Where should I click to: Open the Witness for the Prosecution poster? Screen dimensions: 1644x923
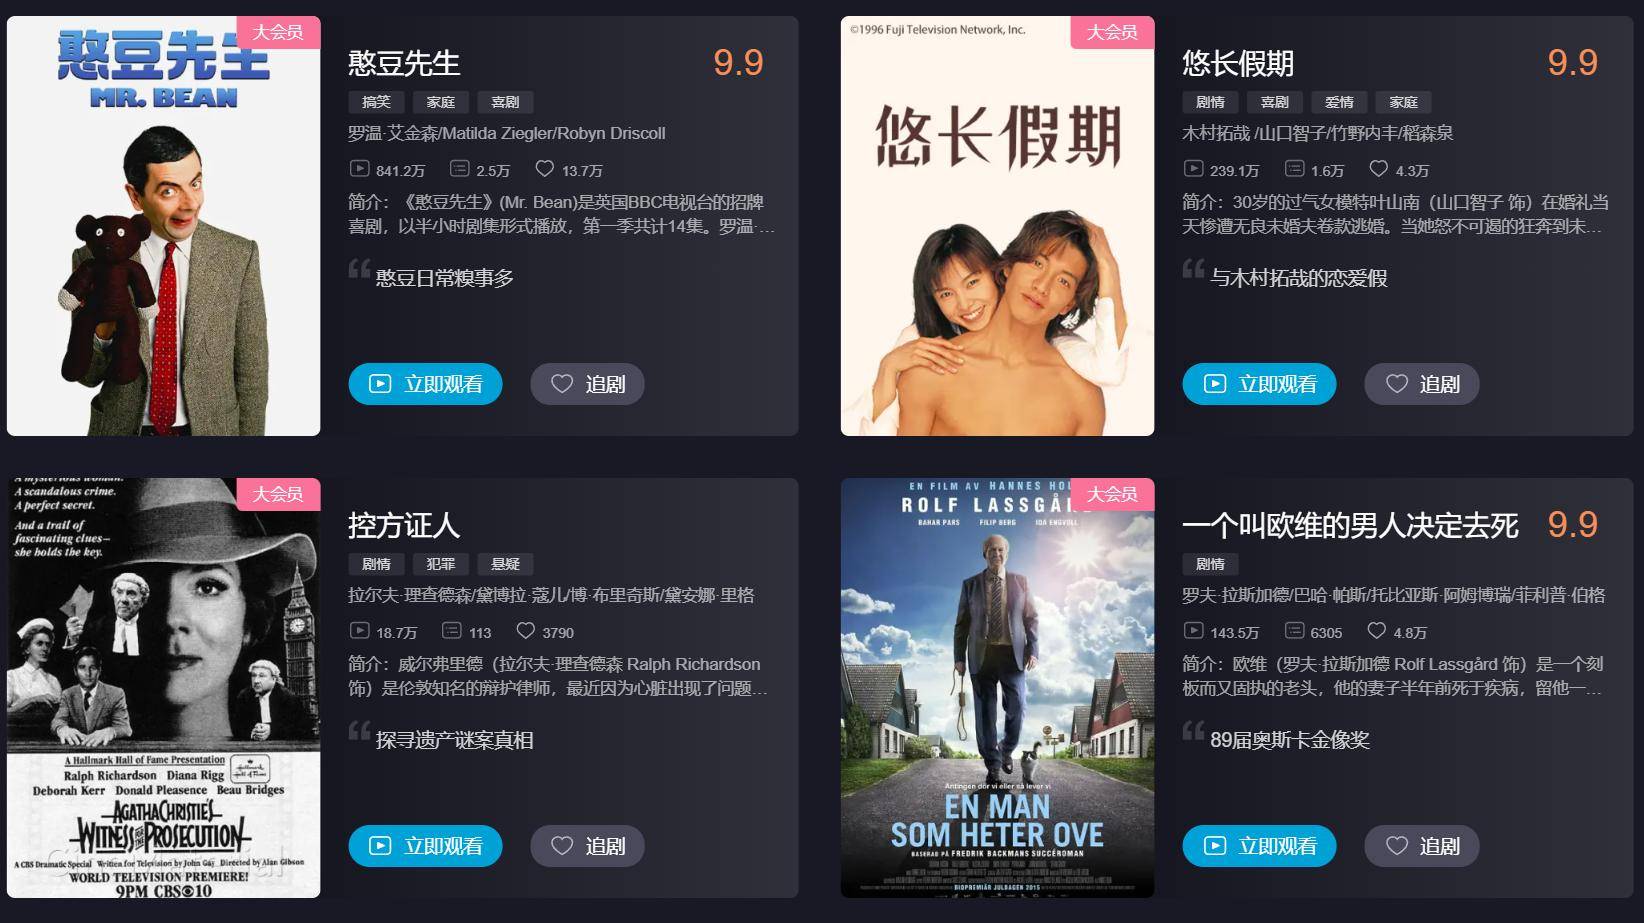tap(164, 688)
